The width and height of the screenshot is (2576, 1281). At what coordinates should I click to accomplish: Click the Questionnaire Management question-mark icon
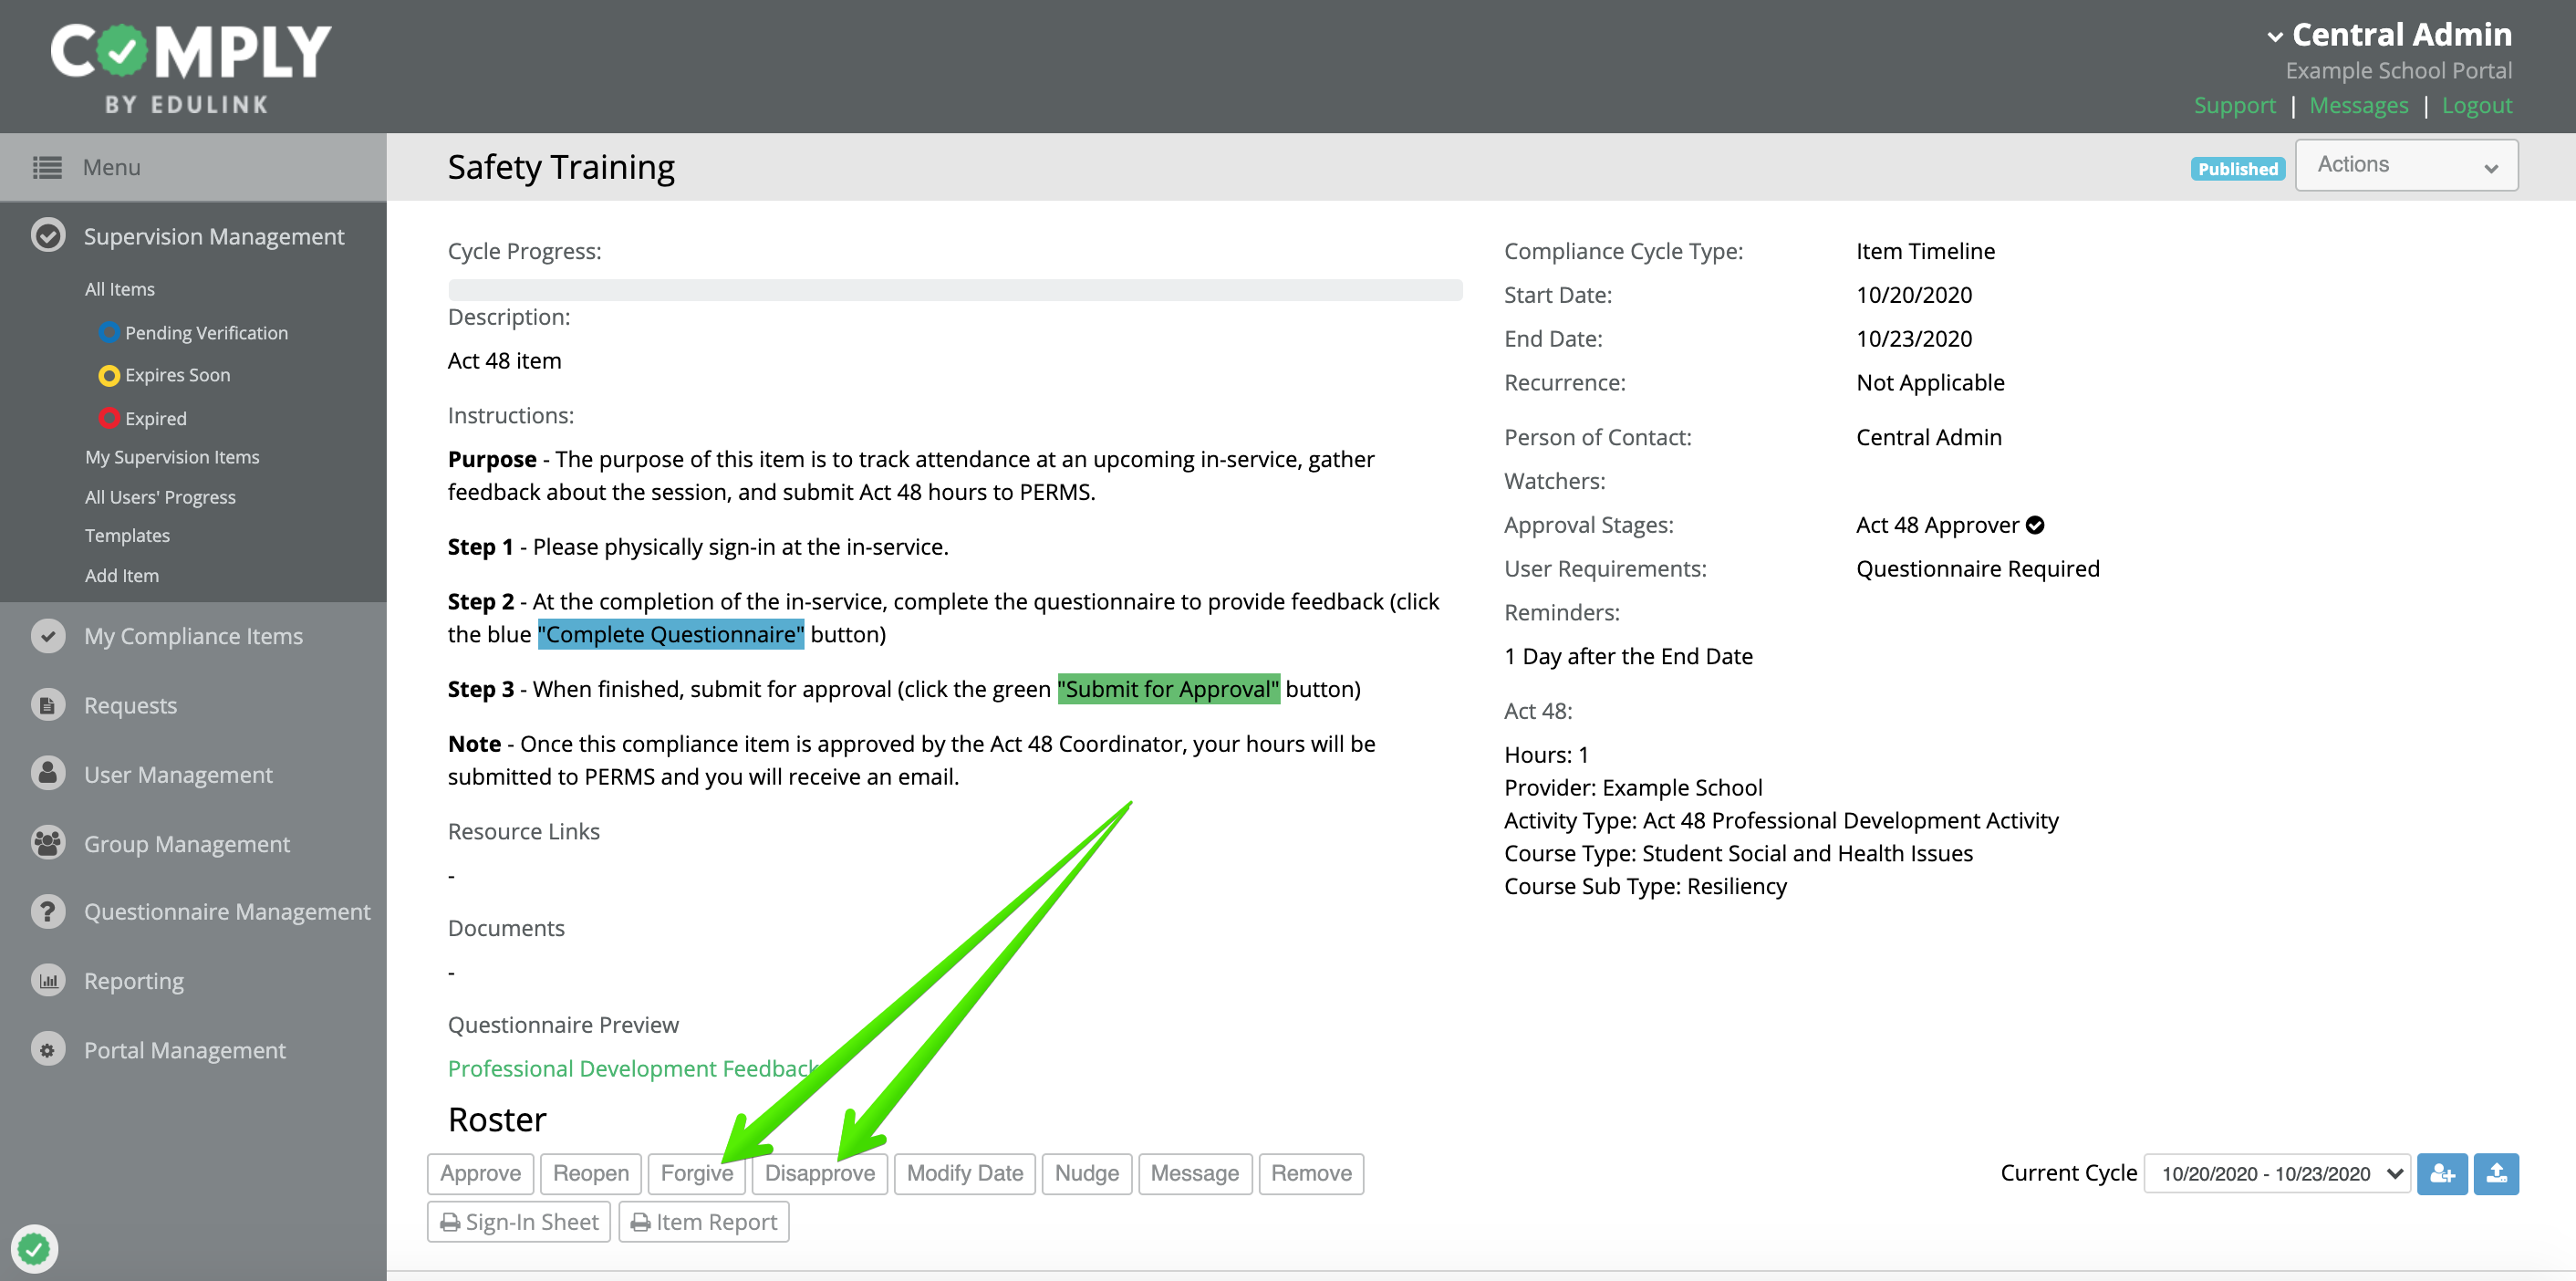pyautogui.click(x=48, y=911)
